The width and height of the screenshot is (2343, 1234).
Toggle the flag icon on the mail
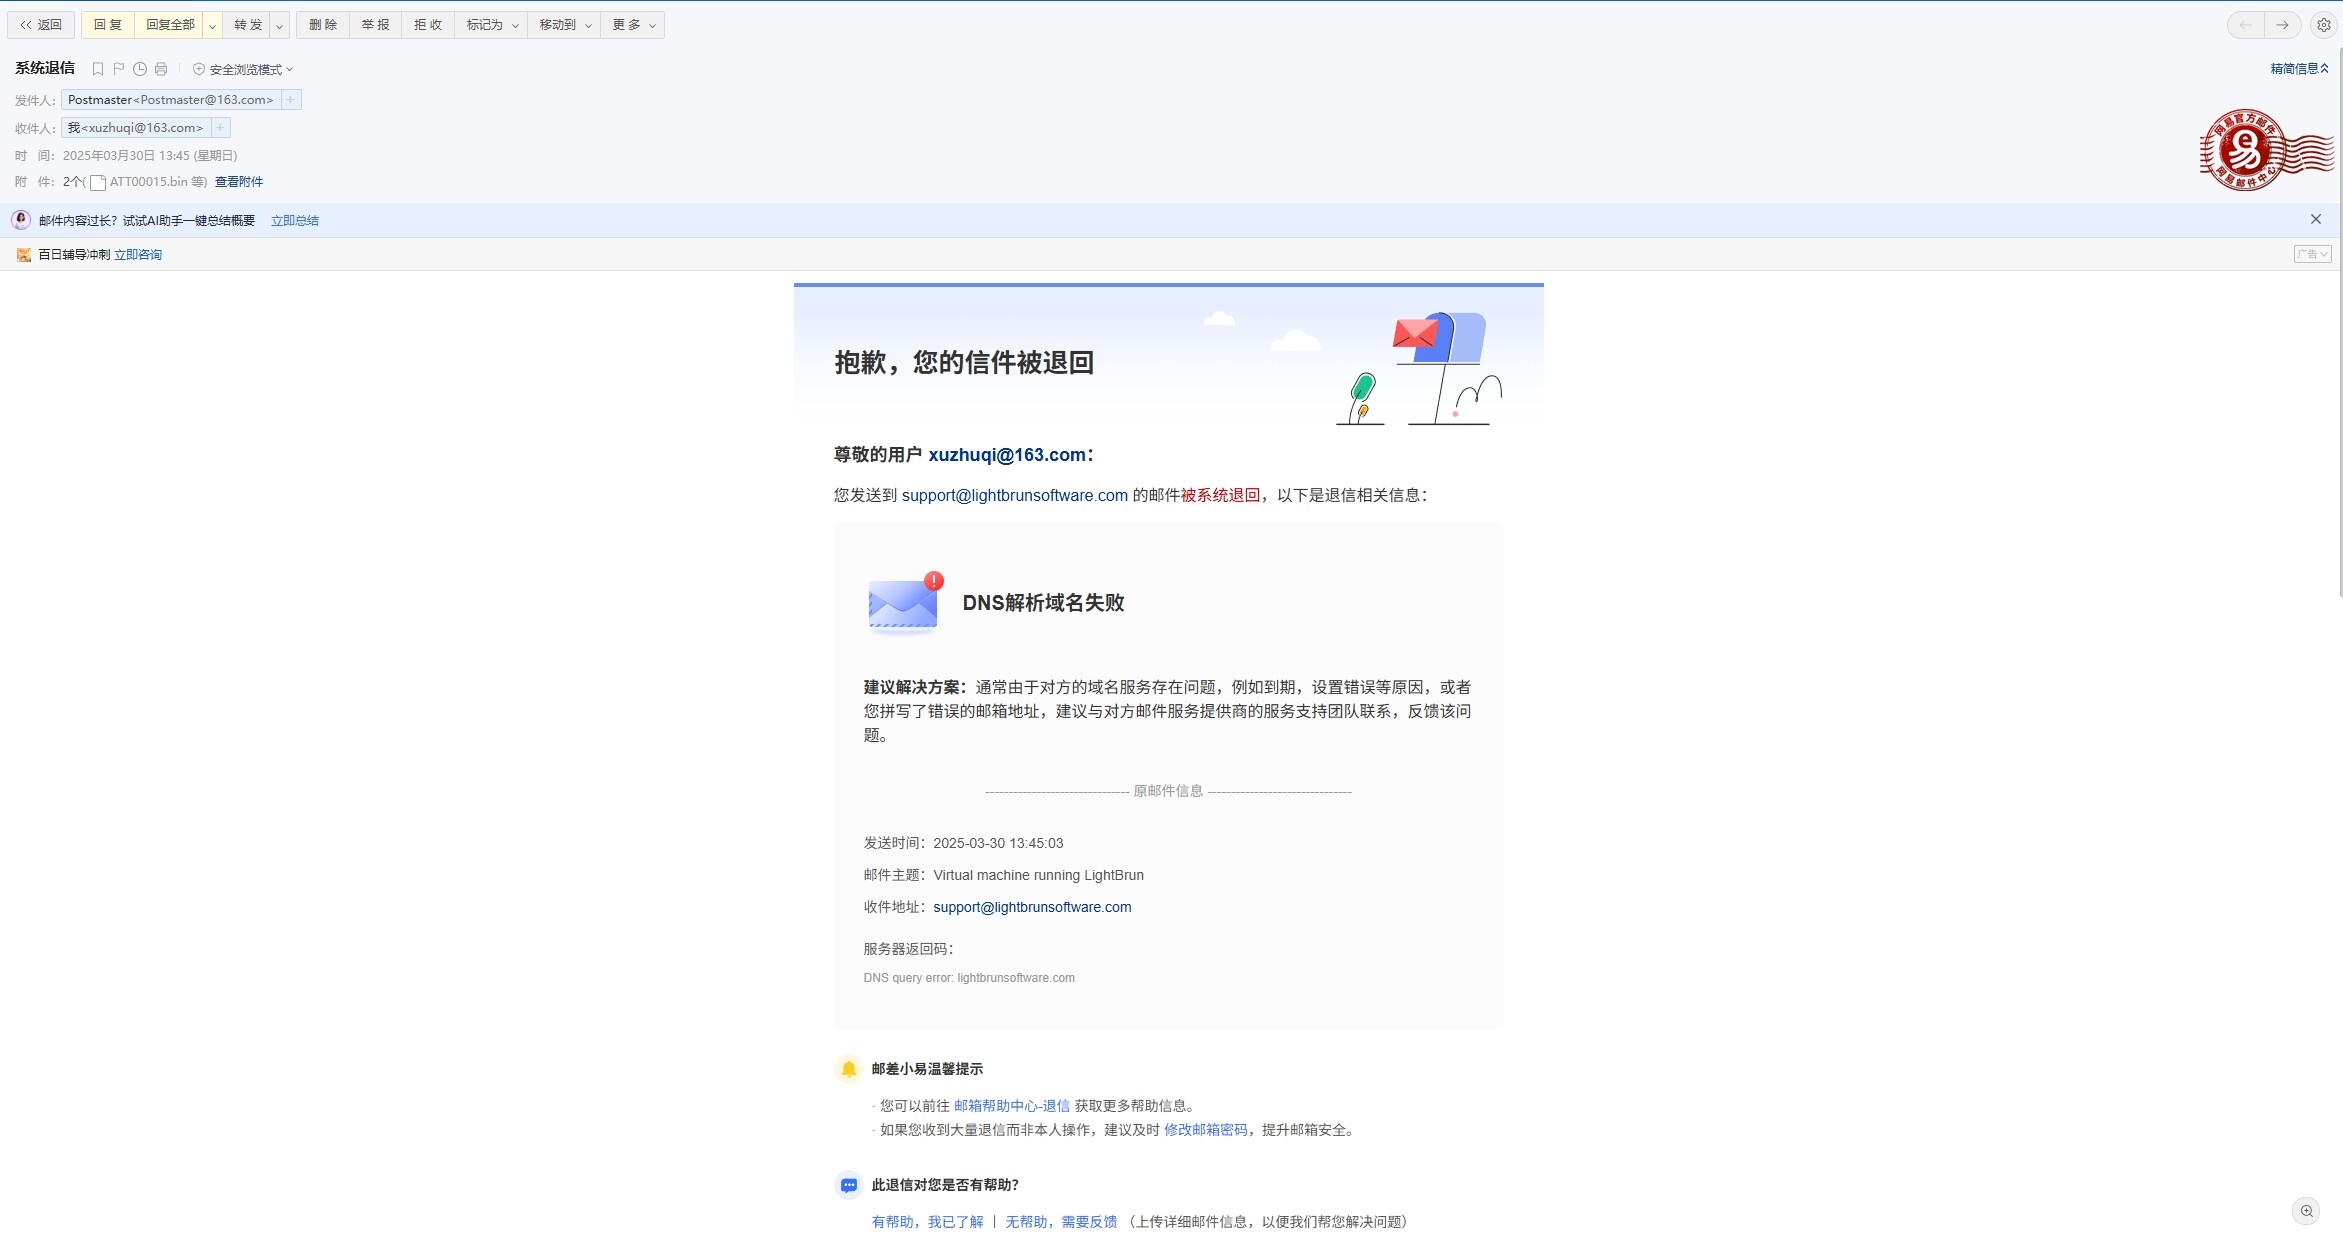click(x=119, y=69)
